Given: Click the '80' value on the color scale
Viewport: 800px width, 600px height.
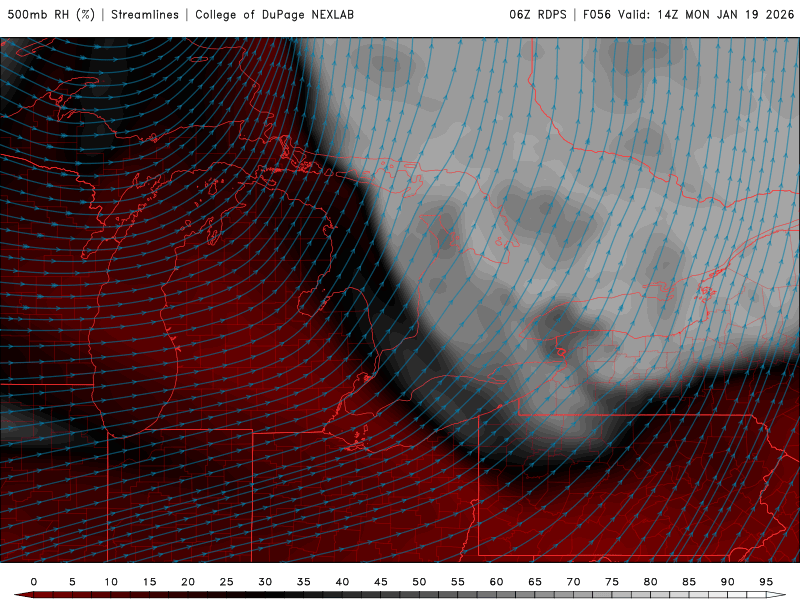Looking at the screenshot, I should pos(651,582).
